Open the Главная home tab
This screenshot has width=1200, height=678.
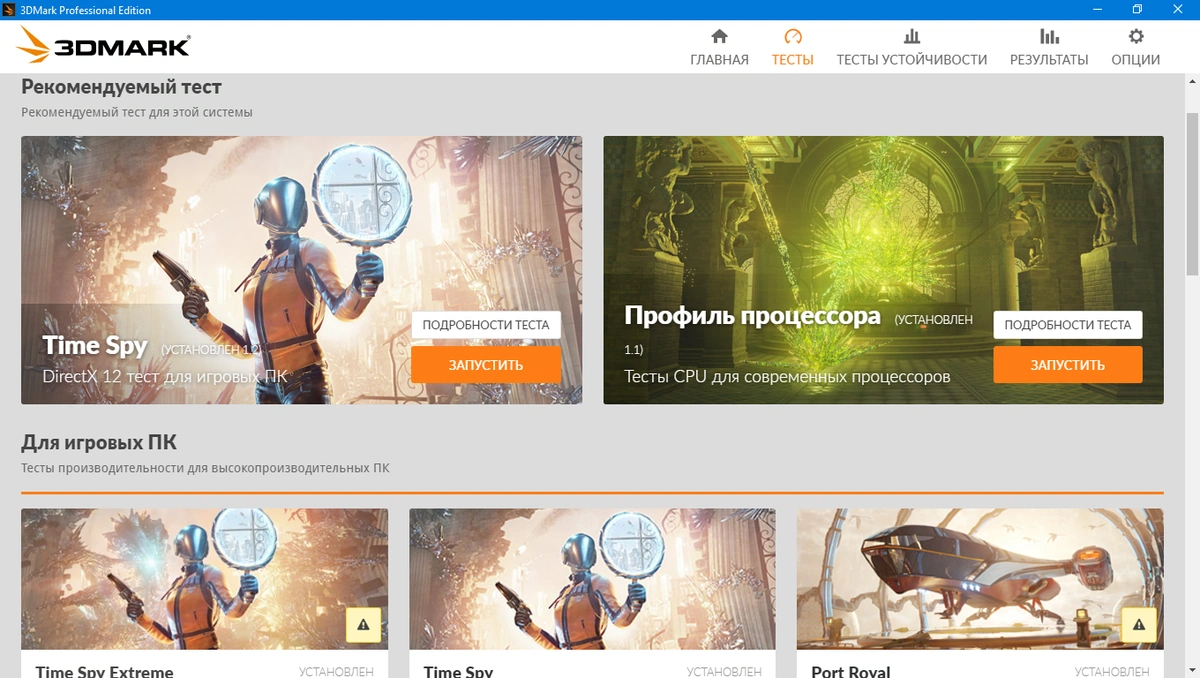(719, 48)
